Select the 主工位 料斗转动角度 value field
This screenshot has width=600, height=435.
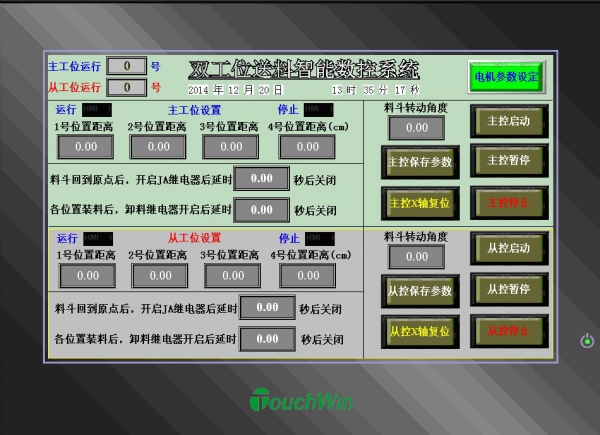pyautogui.click(x=416, y=128)
